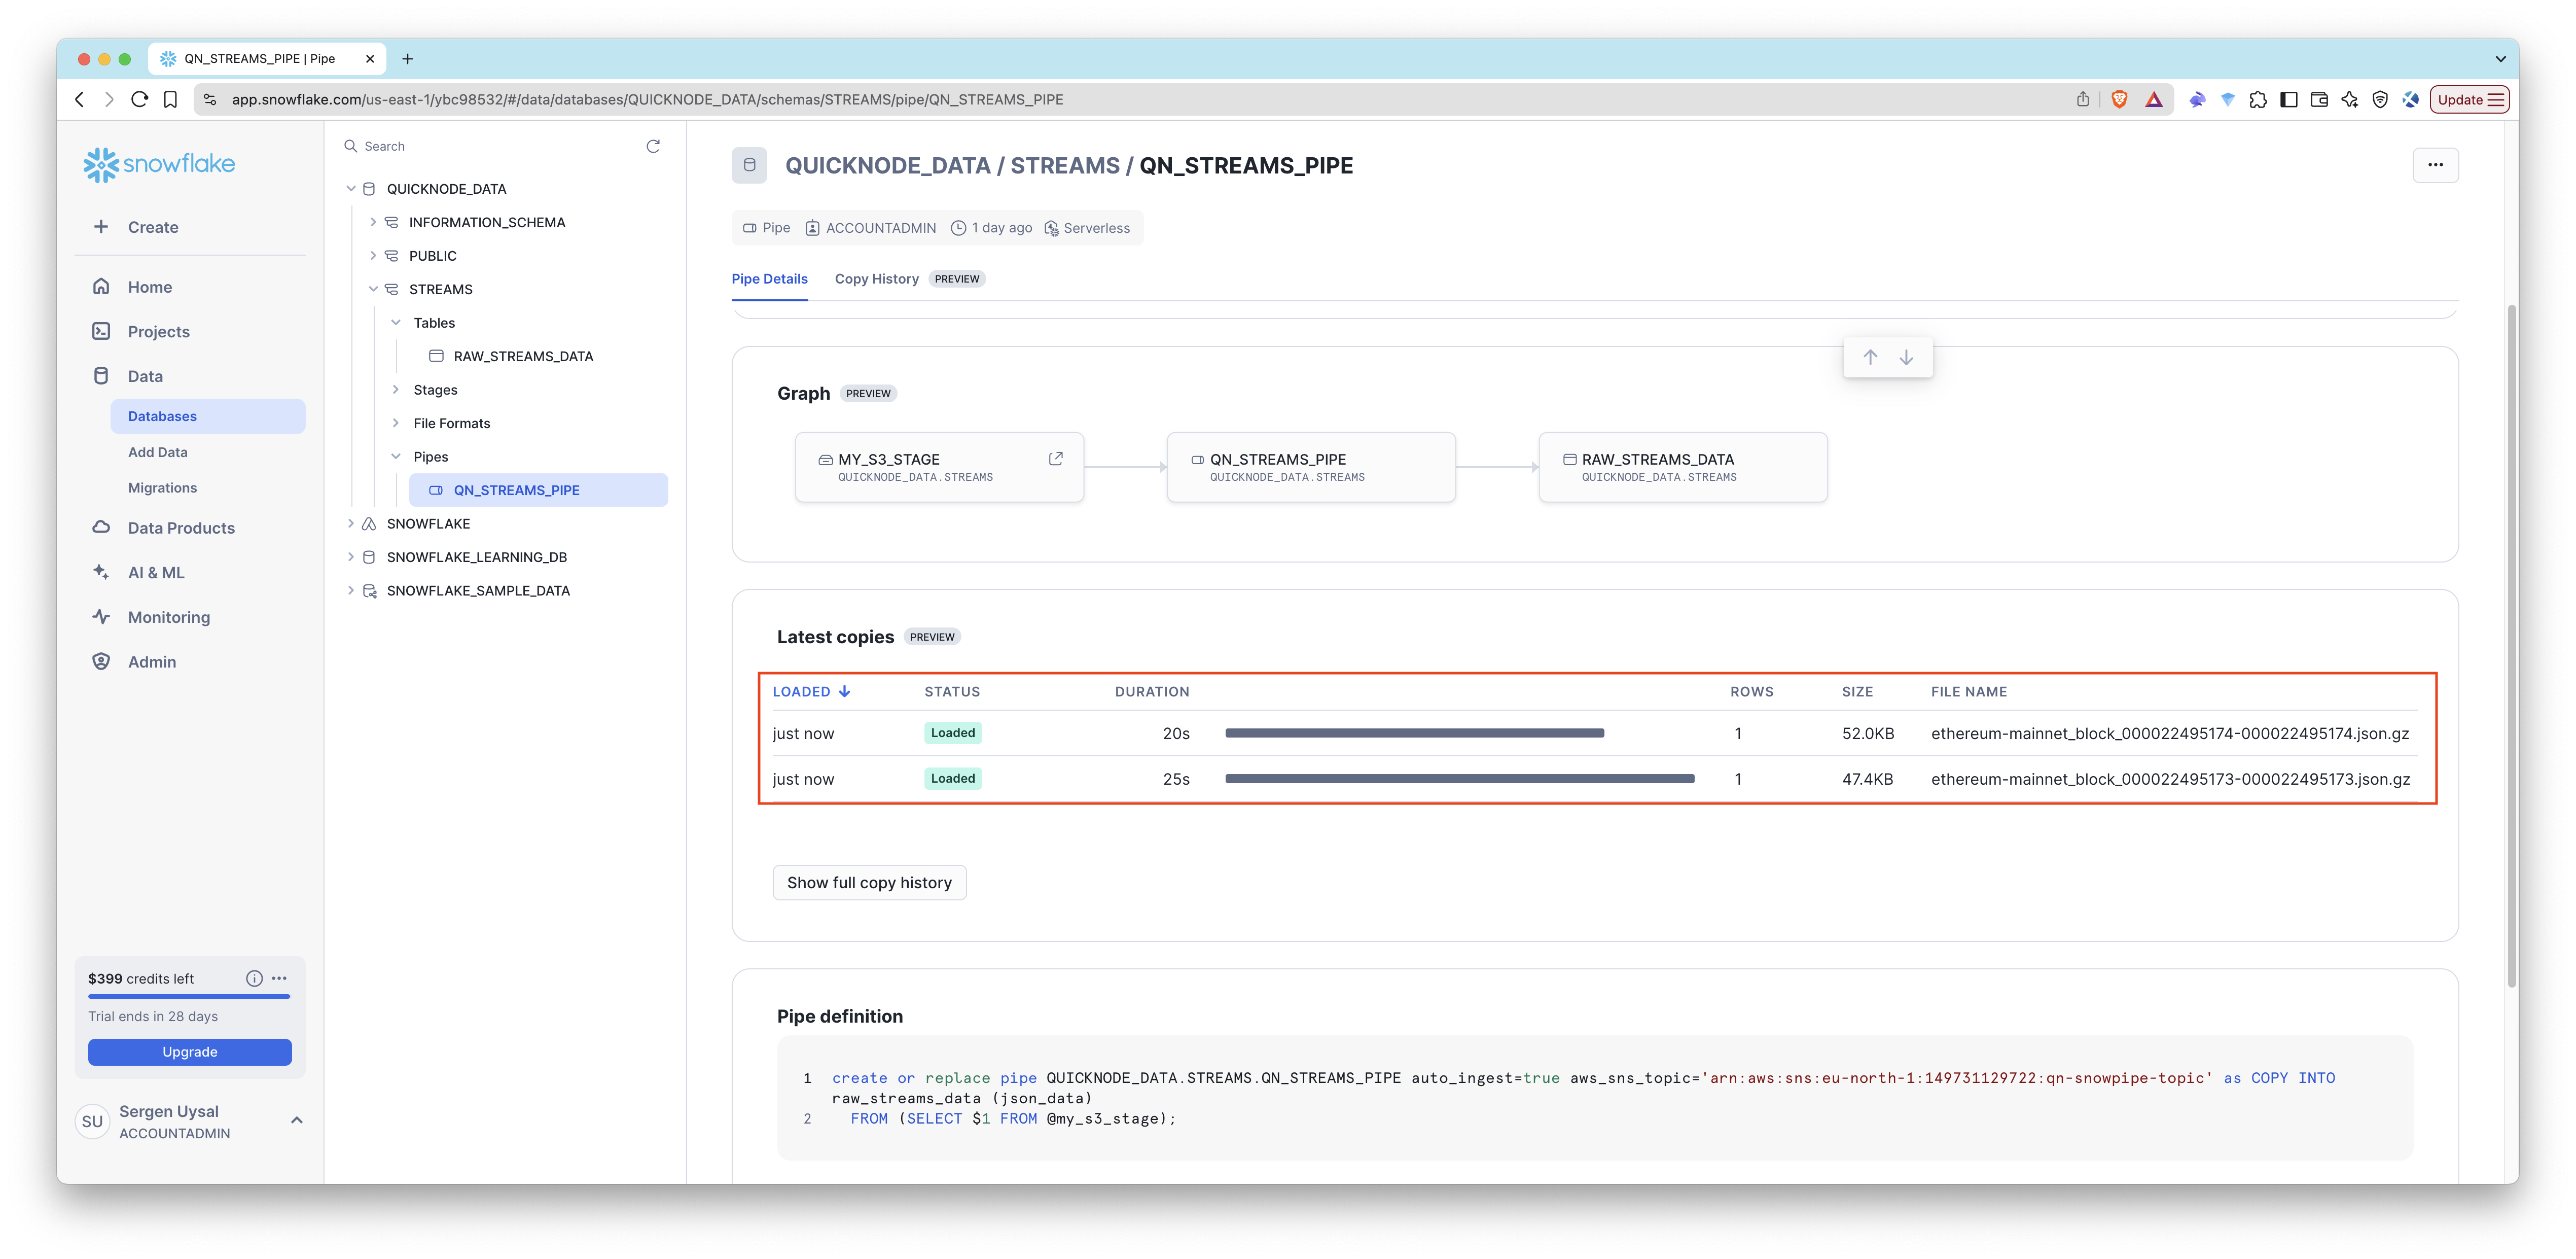The width and height of the screenshot is (2576, 1259).
Task: Click the 25s duration progress bar
Action: [x=1459, y=779]
